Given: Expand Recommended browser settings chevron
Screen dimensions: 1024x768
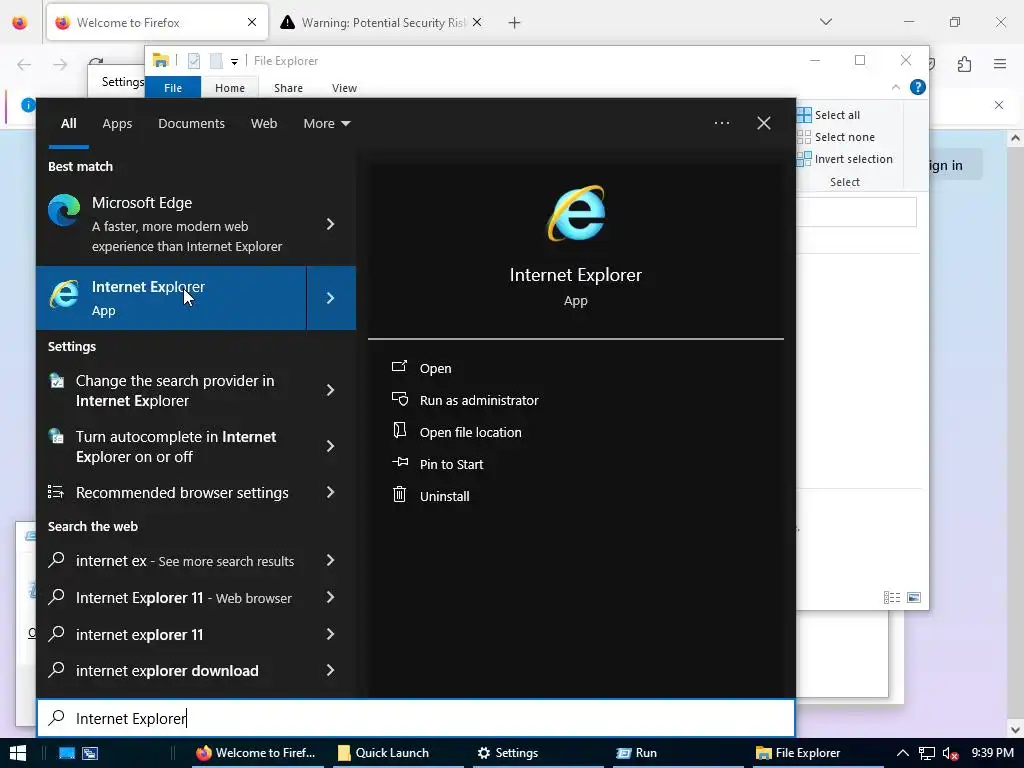Looking at the screenshot, I should pyautogui.click(x=330, y=492).
